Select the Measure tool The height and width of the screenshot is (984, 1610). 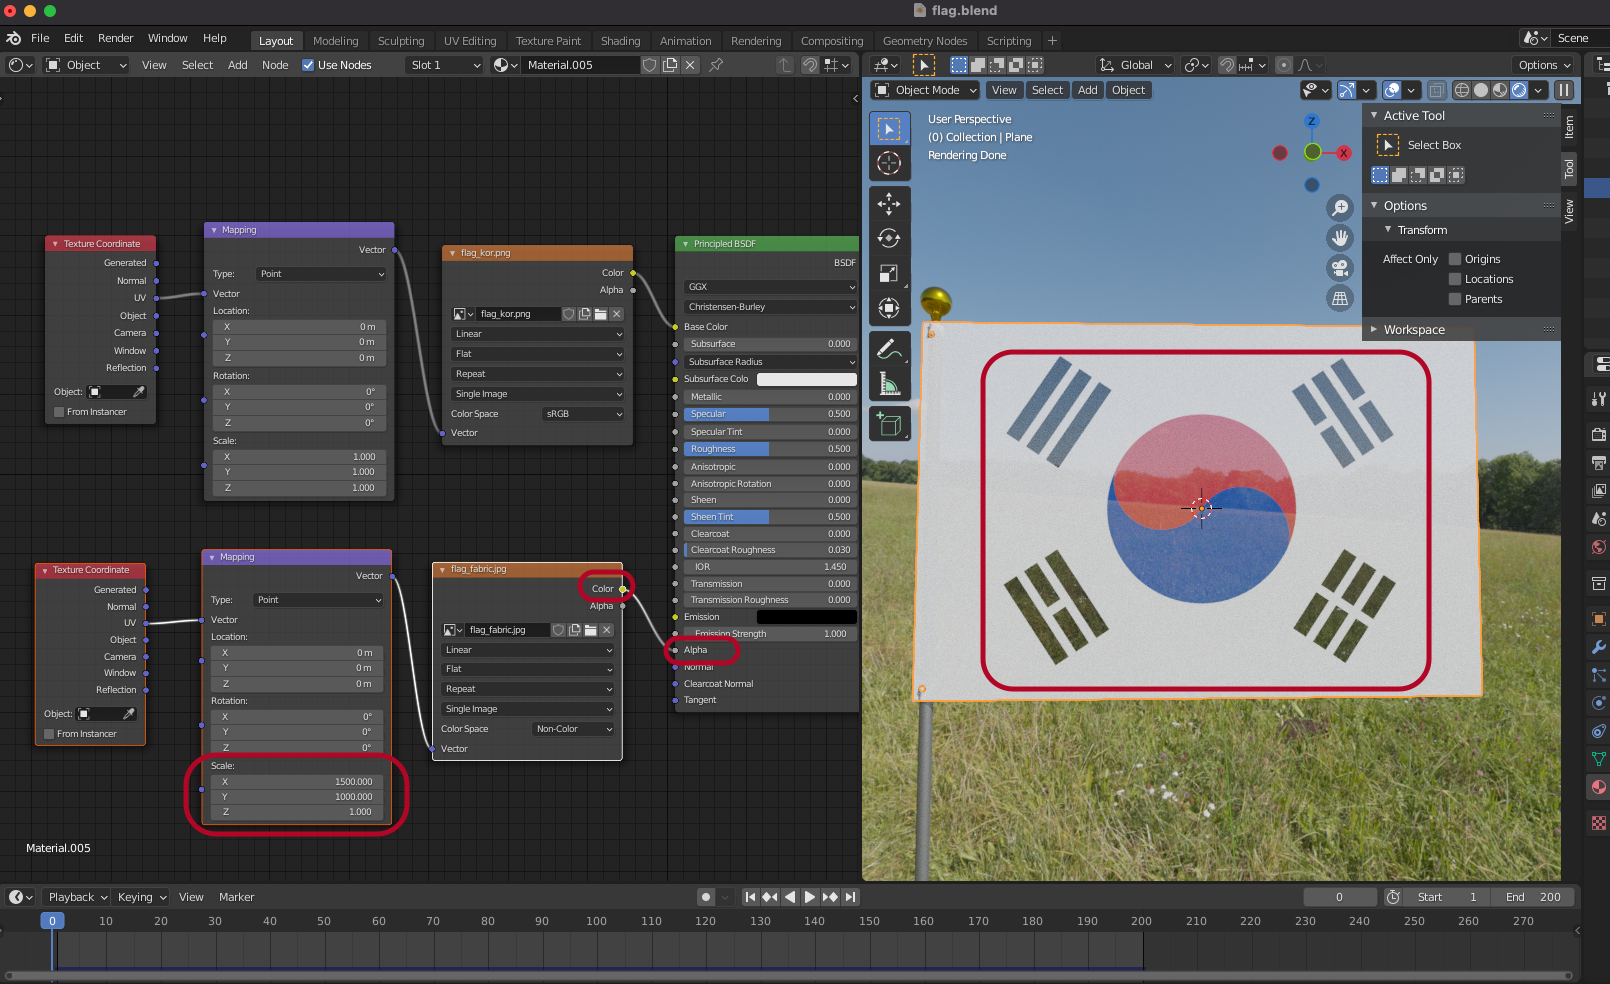coord(889,384)
